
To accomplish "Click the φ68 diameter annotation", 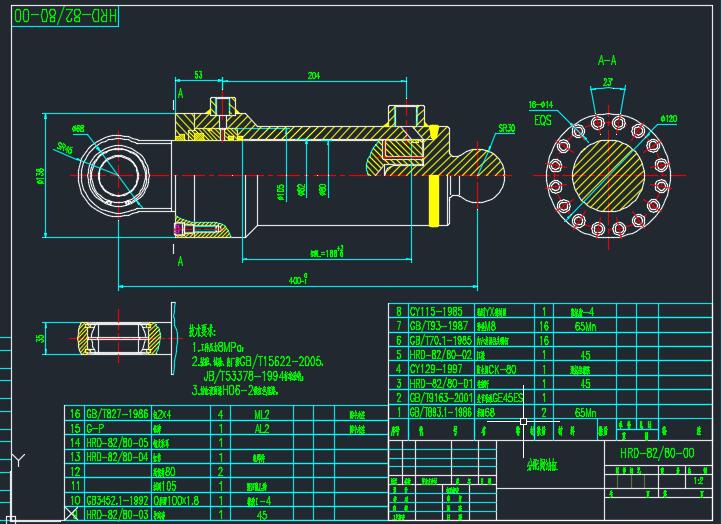I will pos(78,128).
